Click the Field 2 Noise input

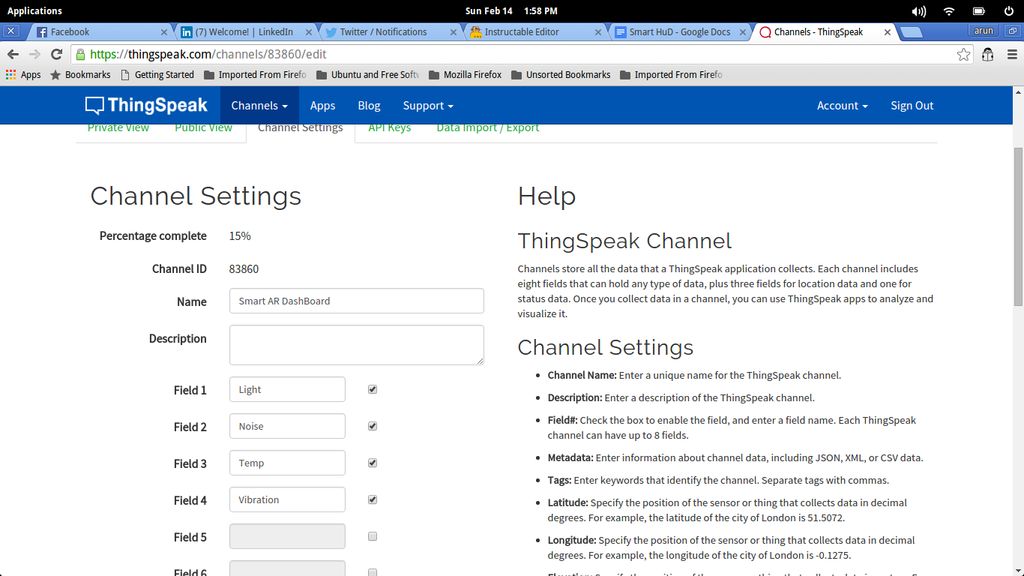point(287,426)
